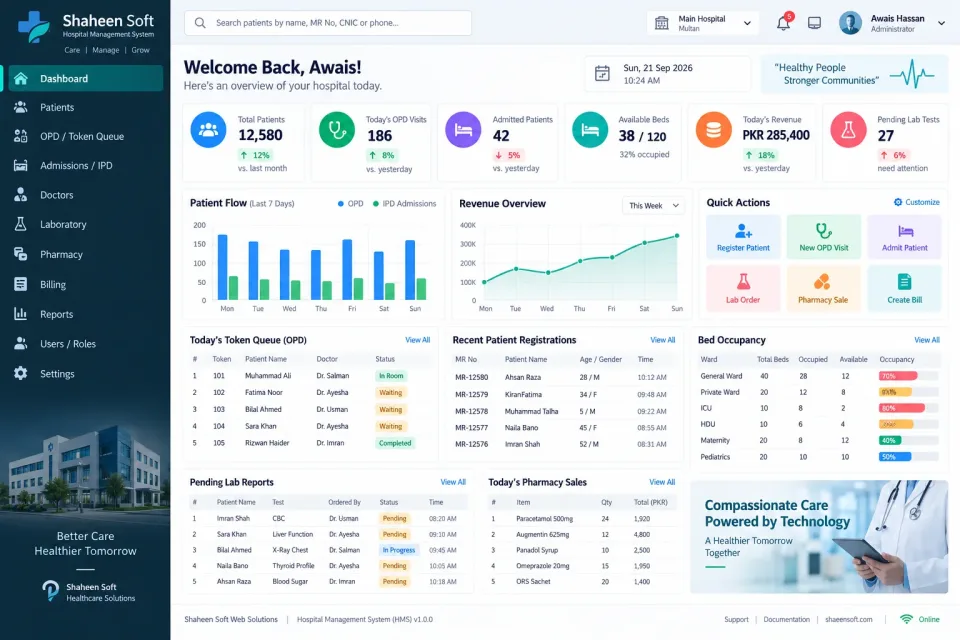Click the Naila Bano Thyroid Profile lab row
Image resolution: width=960 pixels, height=640 pixels.
coord(329,566)
